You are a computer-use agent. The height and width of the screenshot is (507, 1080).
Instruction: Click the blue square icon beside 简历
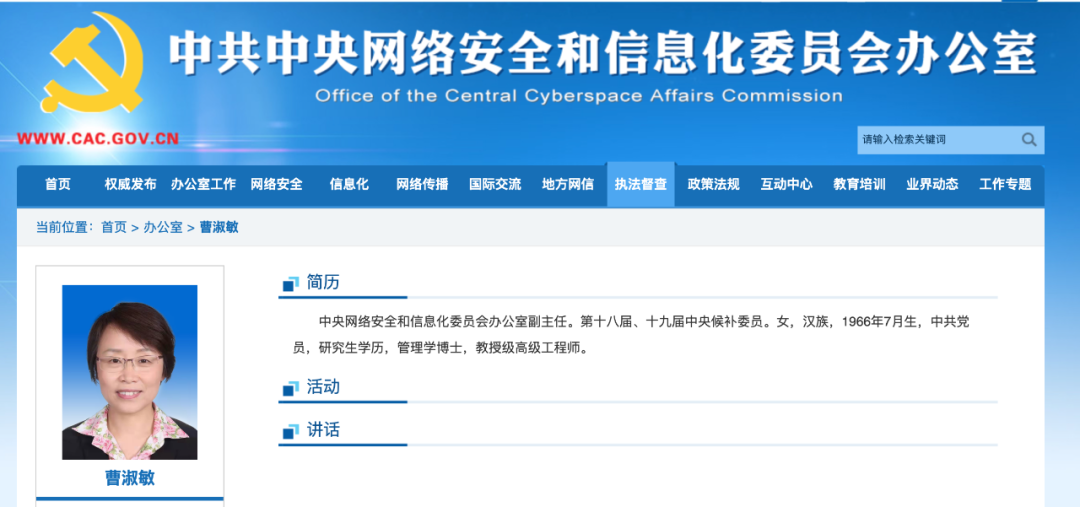point(291,283)
